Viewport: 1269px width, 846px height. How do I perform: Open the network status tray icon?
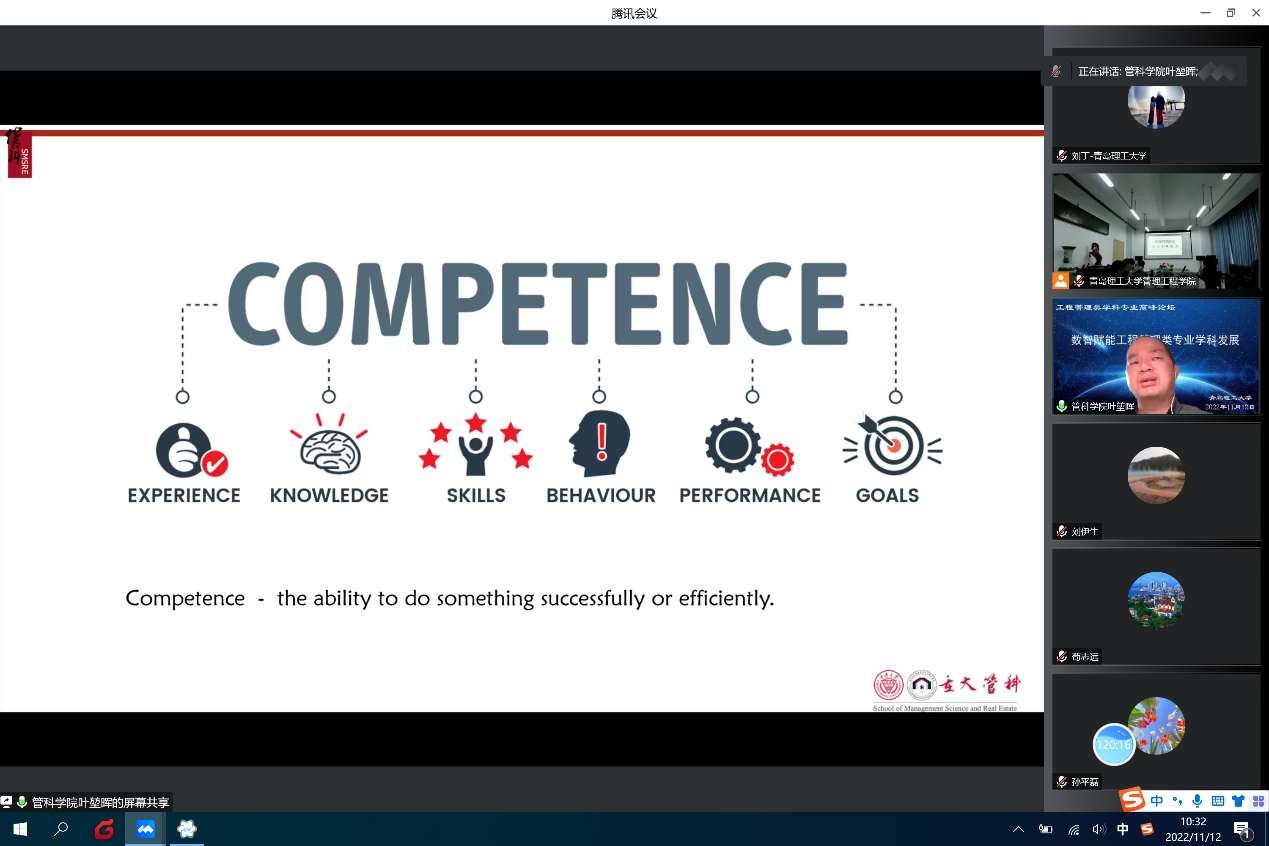[x=1073, y=829]
